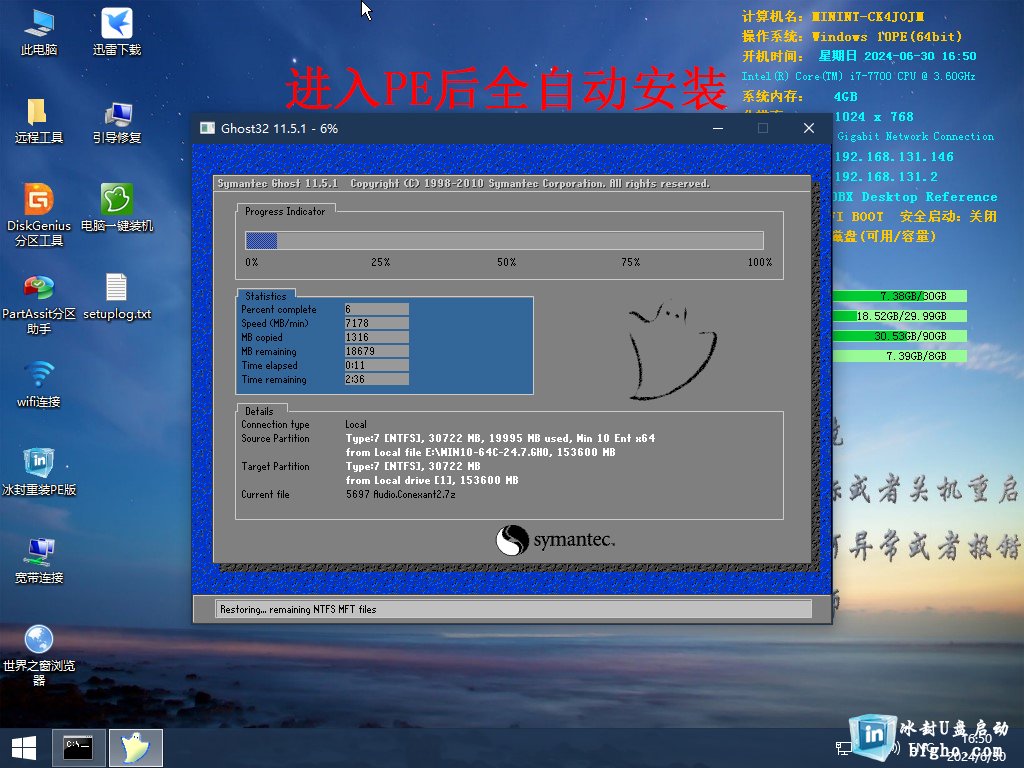Launch DiskGenius 分区工具 icon
The width and height of the screenshot is (1024, 768).
pyautogui.click(x=39, y=215)
